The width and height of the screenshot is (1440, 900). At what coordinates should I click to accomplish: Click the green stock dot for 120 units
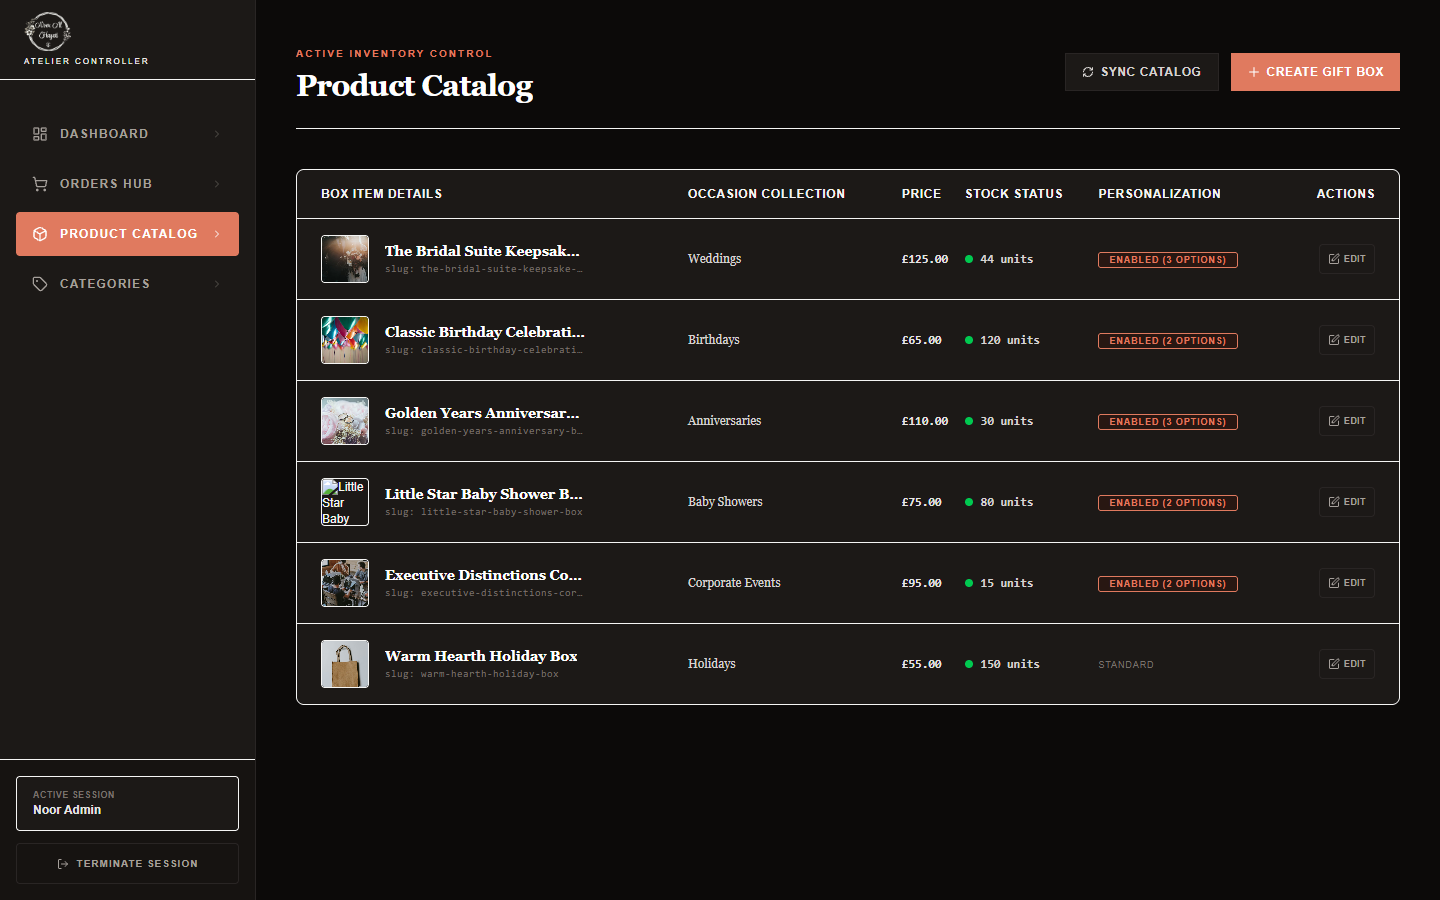969,340
